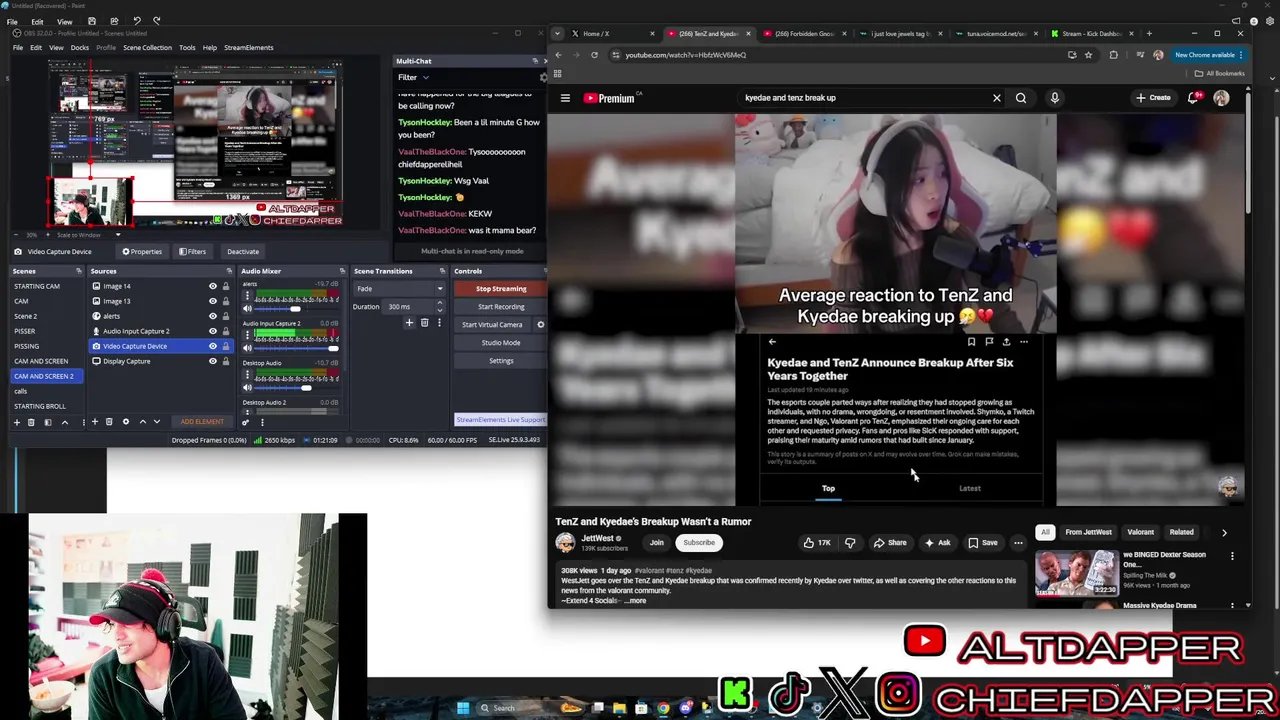The image size is (1280, 720).
Task: Move the selected source up
Action: tap(142, 422)
